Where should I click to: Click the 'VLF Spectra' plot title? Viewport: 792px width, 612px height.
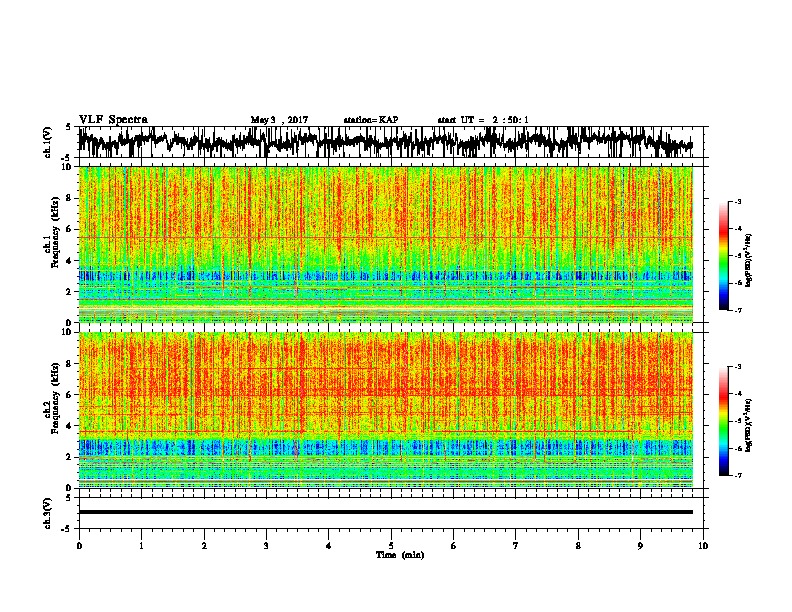point(113,120)
